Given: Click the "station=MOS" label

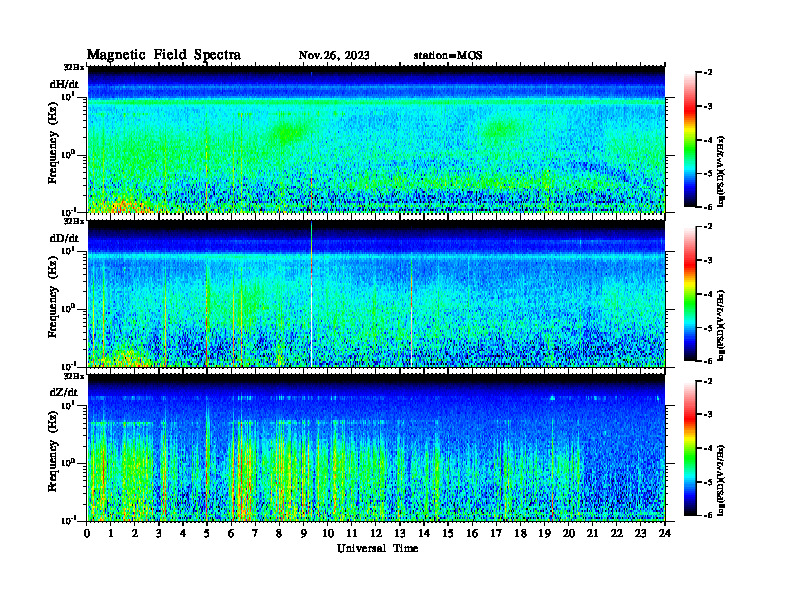Looking at the screenshot, I should point(448,55).
